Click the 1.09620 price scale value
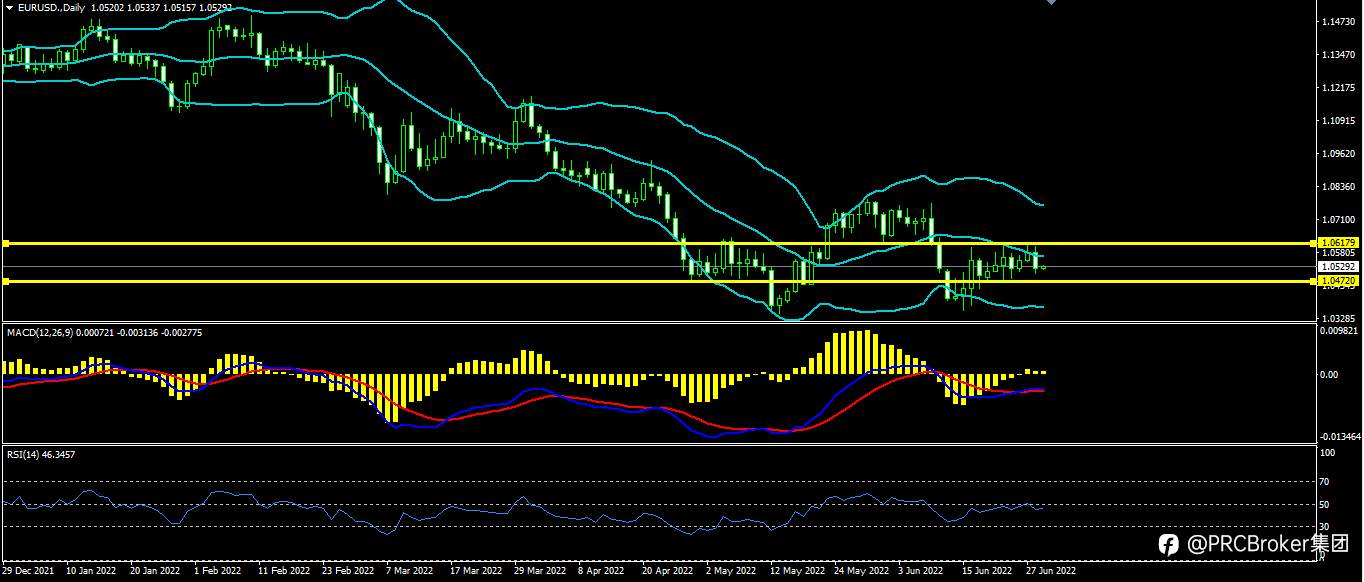Screen dimensions: 1364x582 tap(1338, 154)
